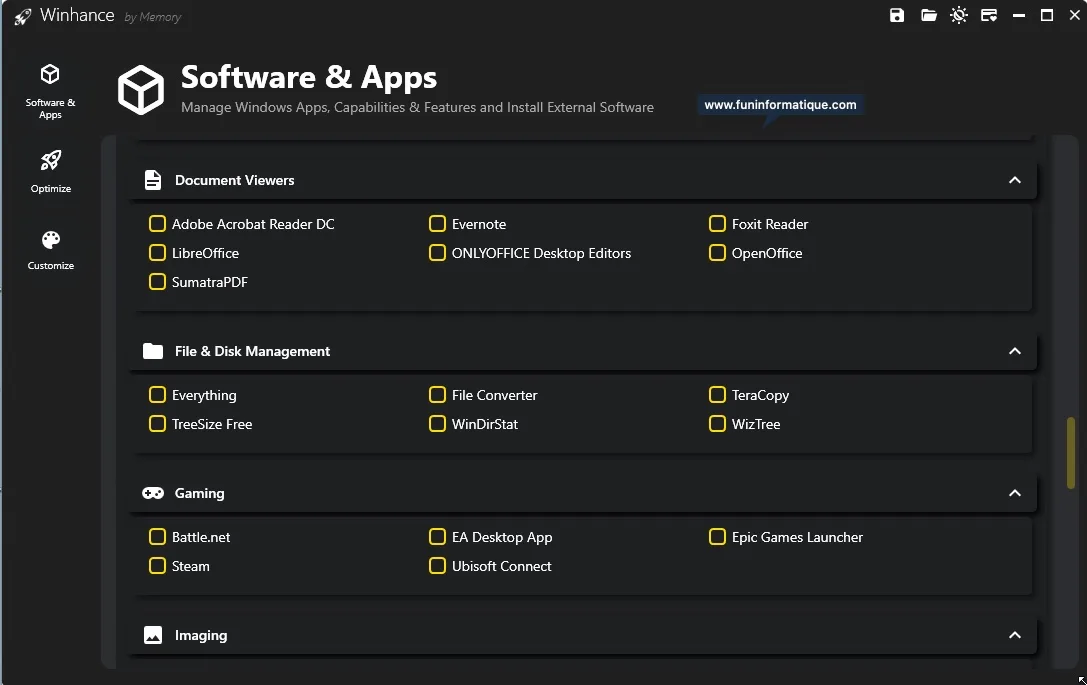The image size is (1087, 685).
Task: Expand the Imaging section chevron
Action: click(1014, 634)
